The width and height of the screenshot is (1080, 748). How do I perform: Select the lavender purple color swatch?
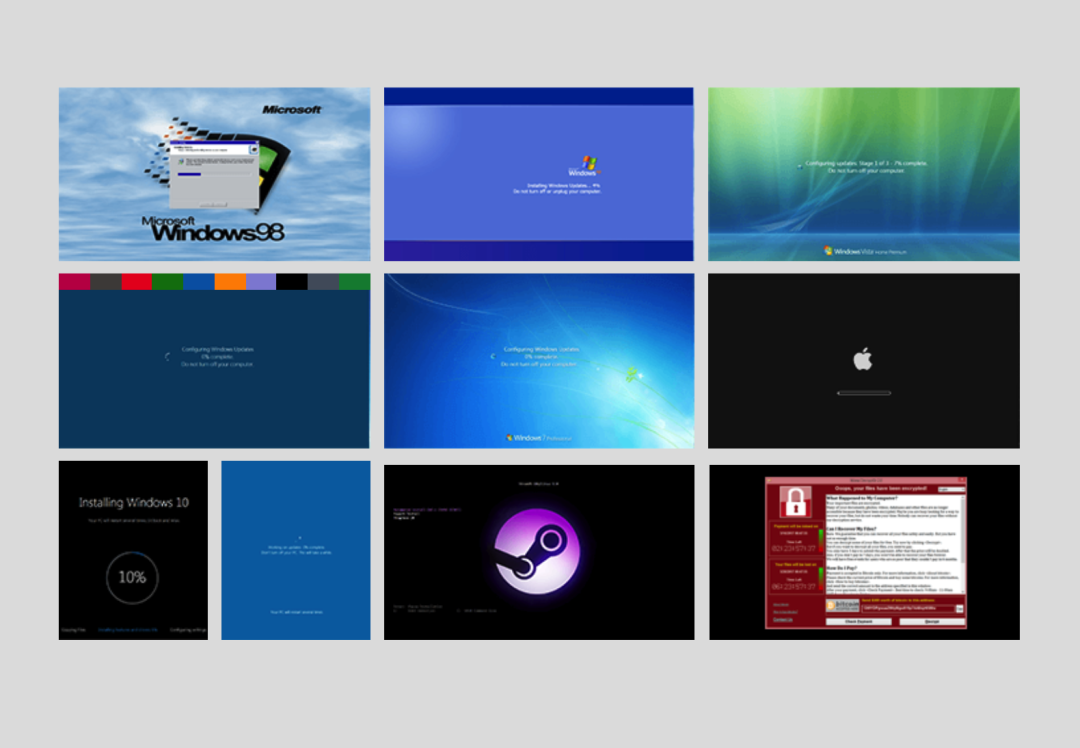click(x=261, y=282)
